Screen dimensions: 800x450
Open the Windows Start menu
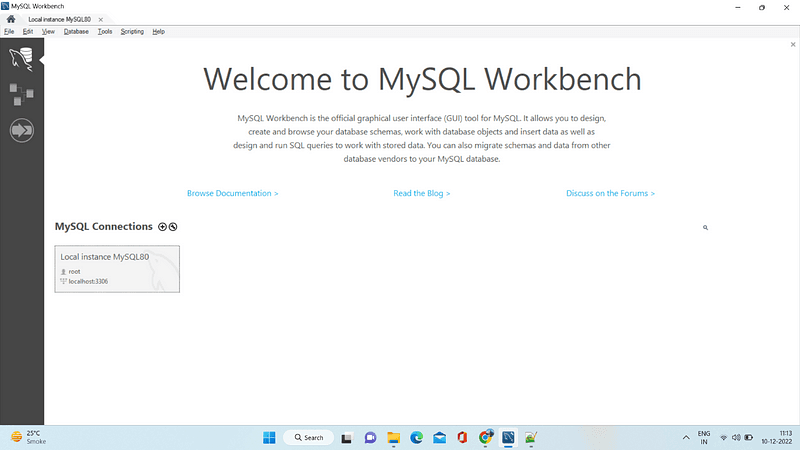[x=269, y=437]
